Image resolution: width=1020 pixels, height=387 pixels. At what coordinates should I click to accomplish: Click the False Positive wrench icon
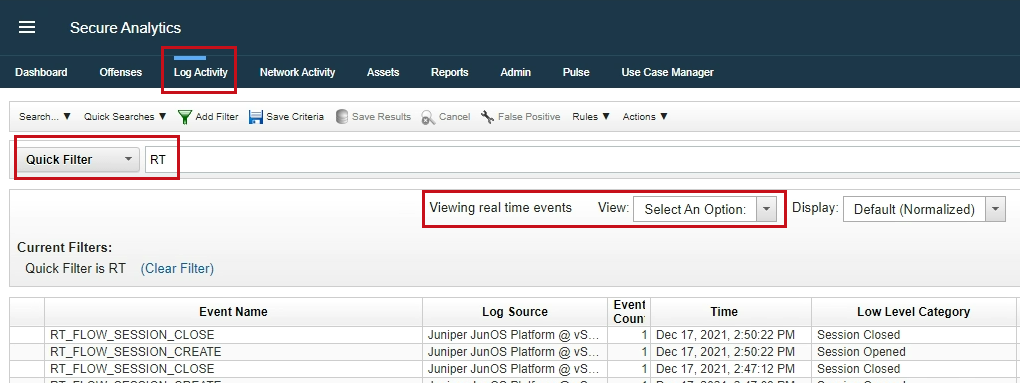coord(487,117)
